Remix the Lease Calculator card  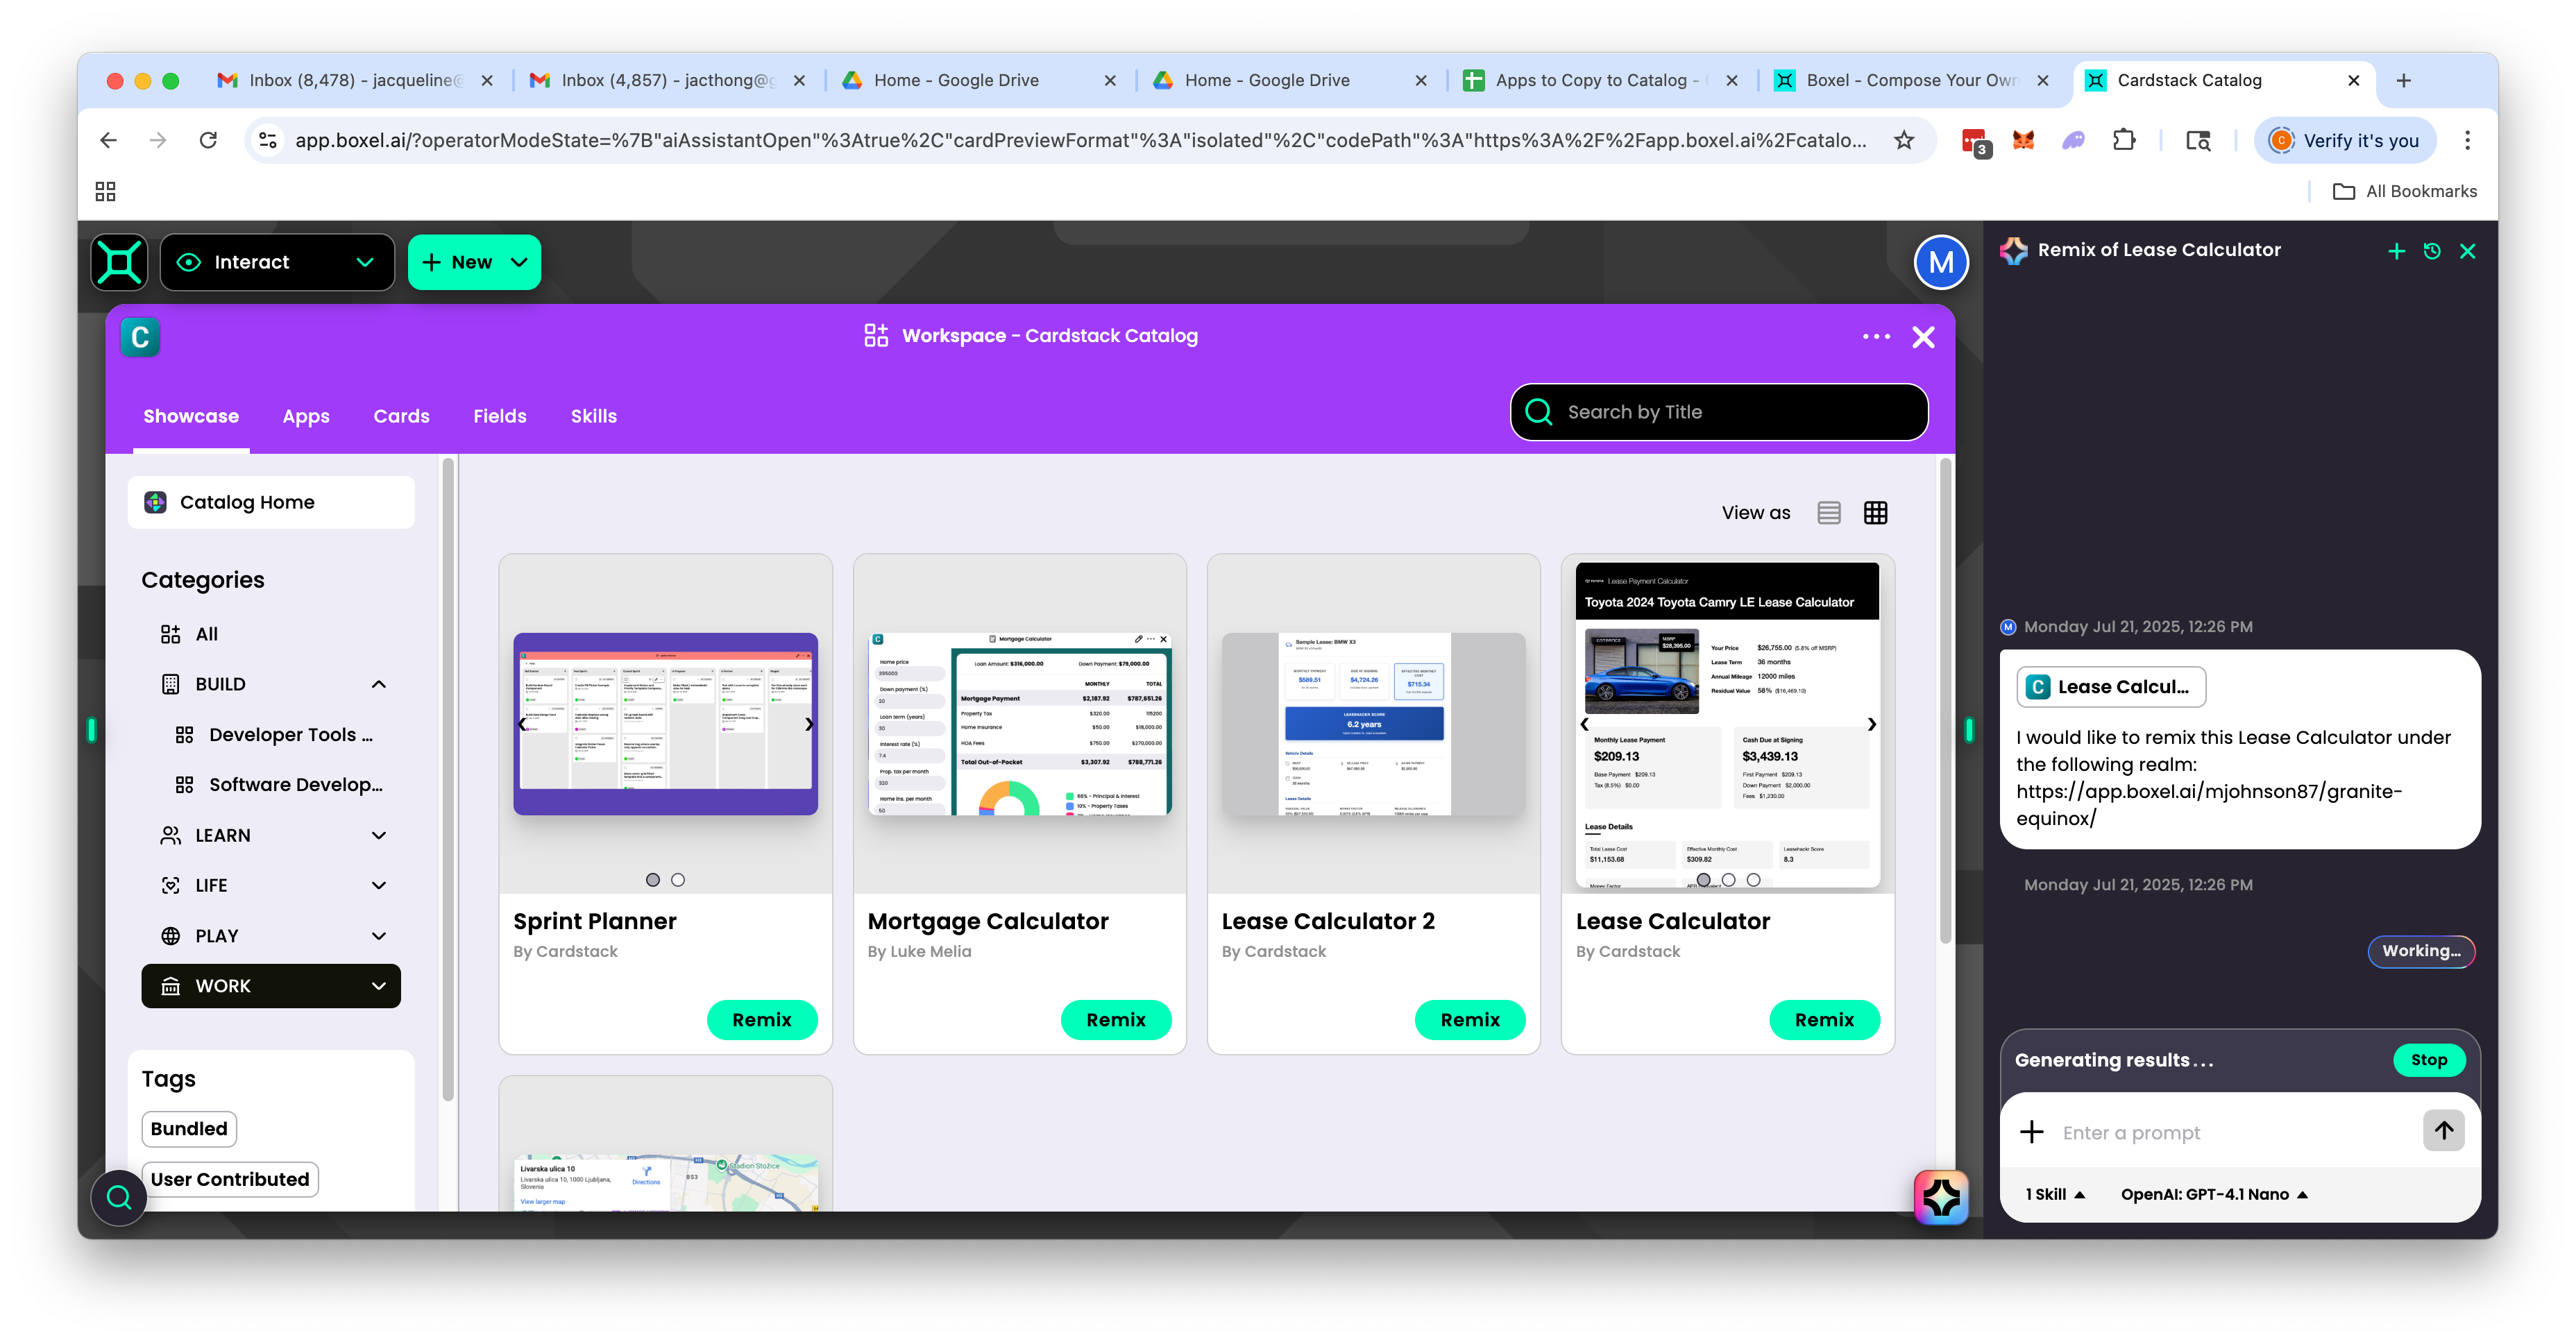point(1824,1020)
